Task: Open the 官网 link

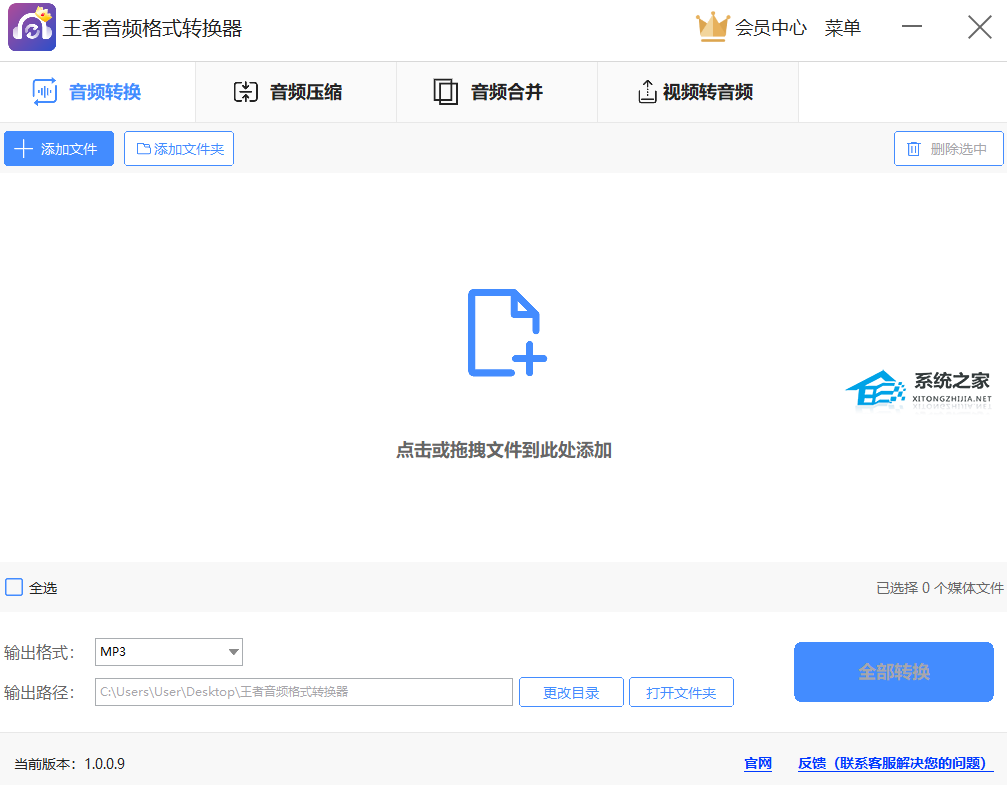Action: 758,764
